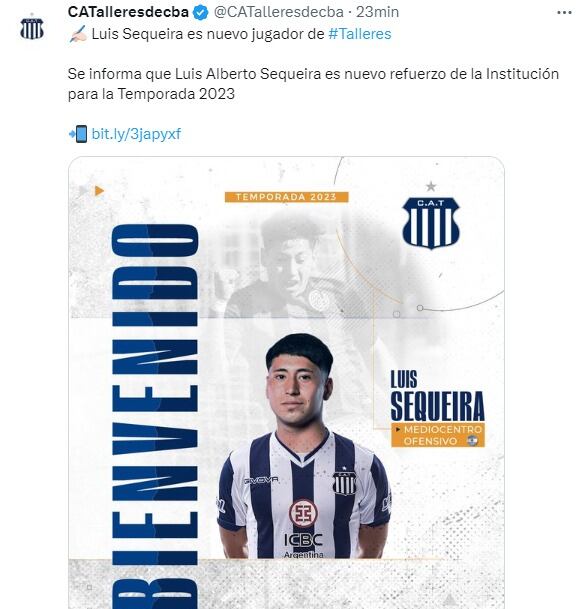Click the grey star above the crest
The image size is (578, 609).
click(x=431, y=186)
